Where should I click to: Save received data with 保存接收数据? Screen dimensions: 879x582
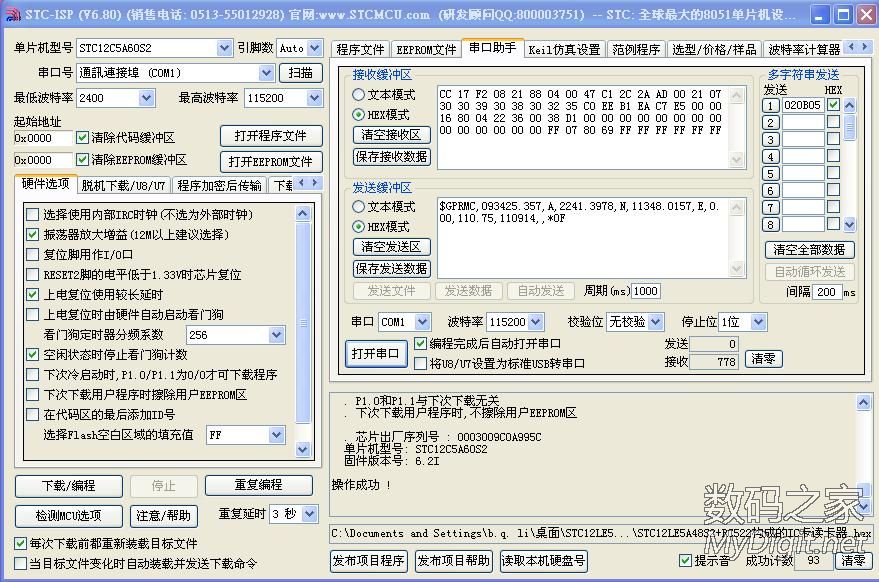click(x=391, y=156)
